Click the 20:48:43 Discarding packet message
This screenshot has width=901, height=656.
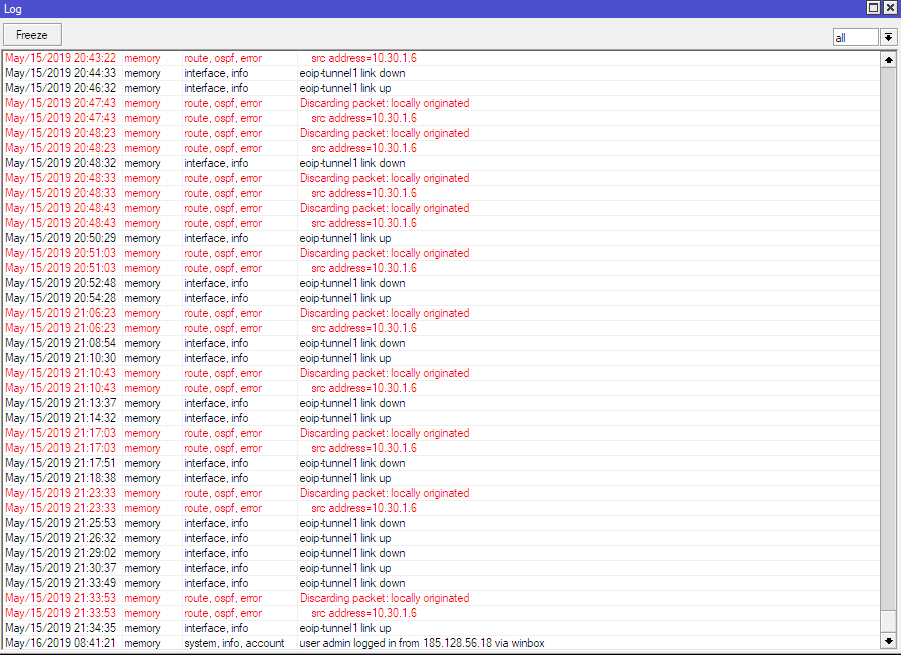pyautogui.click(x=384, y=209)
